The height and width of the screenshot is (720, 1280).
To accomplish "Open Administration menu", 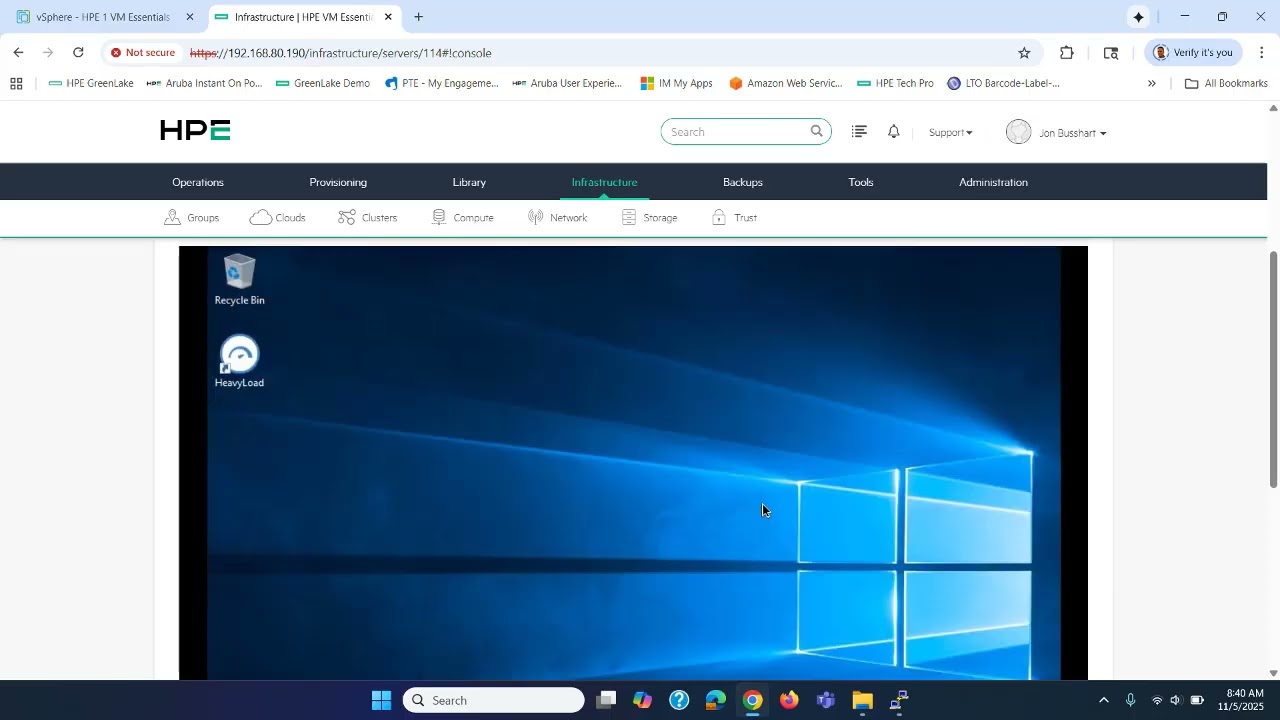I will point(993,182).
